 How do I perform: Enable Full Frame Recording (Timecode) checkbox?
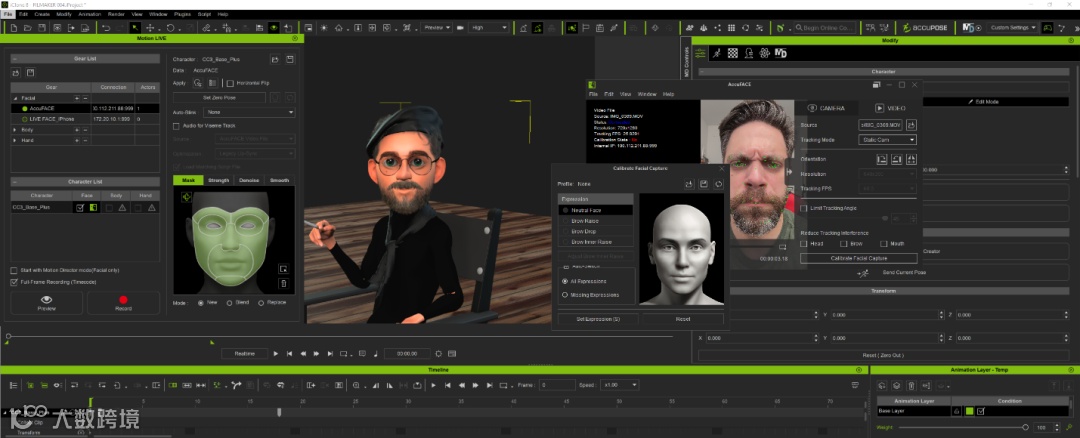(x=13, y=281)
